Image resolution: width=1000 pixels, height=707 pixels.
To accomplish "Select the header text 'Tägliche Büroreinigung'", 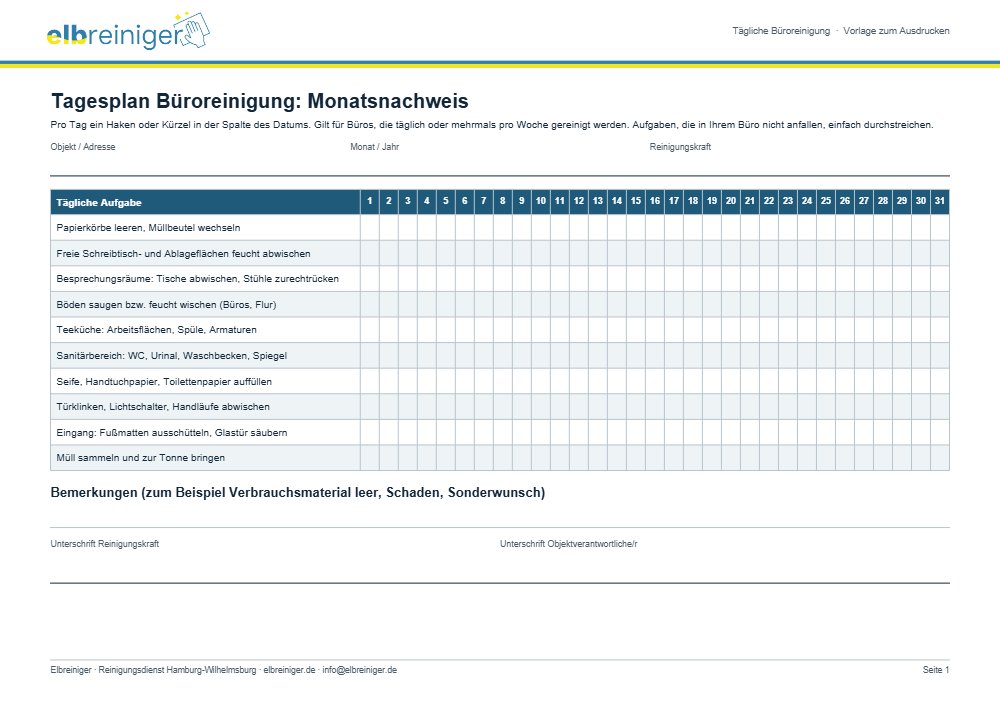I will point(781,31).
